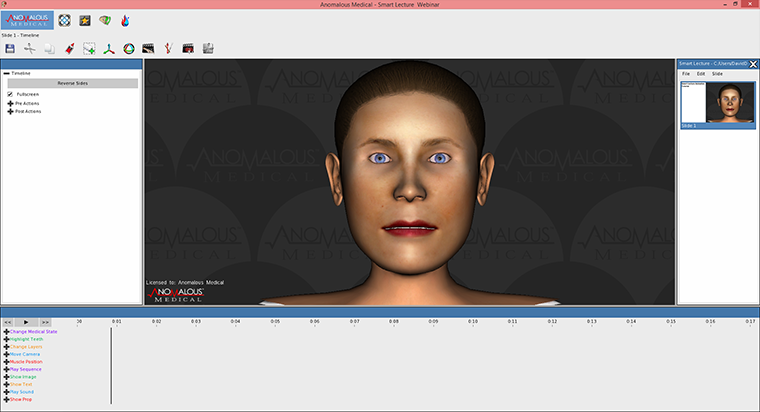Add a Highlight Teeth action
This screenshot has width=760, height=412.
point(6,339)
